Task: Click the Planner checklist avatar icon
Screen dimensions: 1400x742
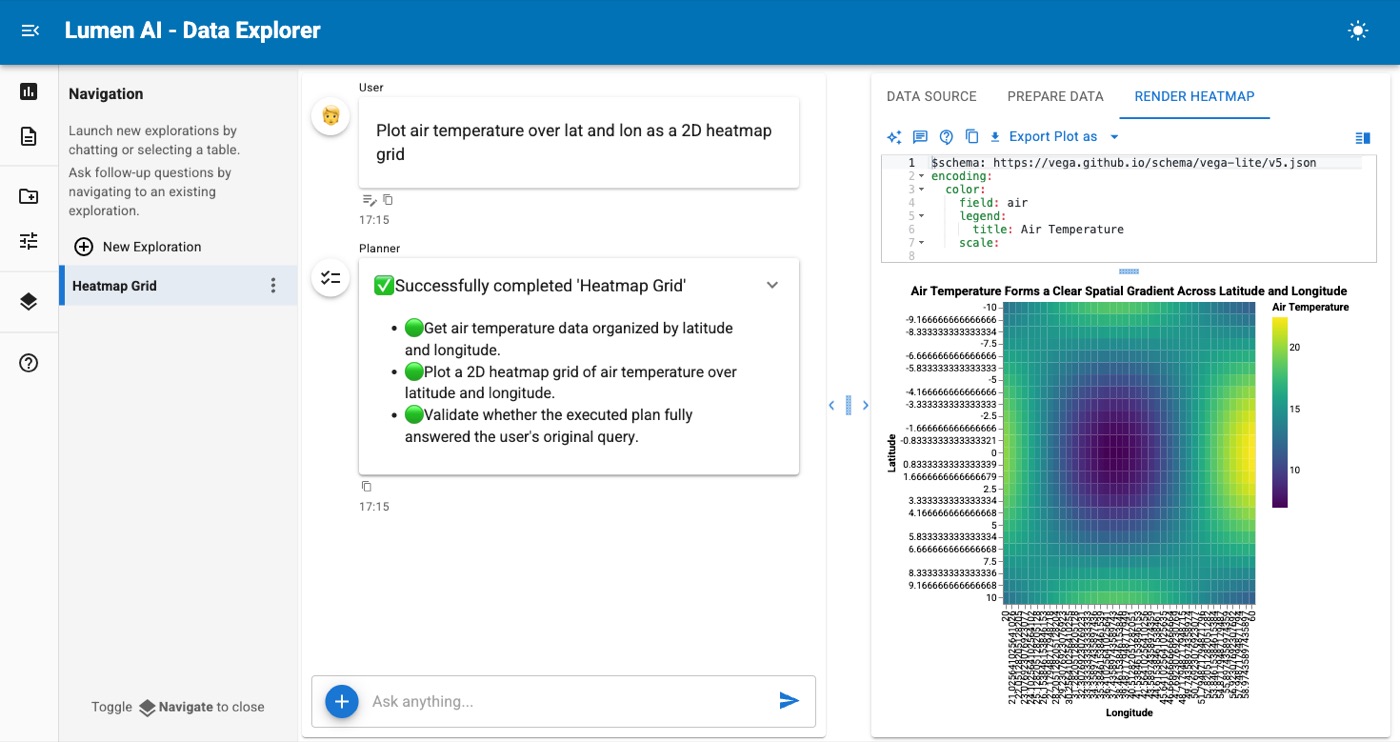Action: (331, 277)
